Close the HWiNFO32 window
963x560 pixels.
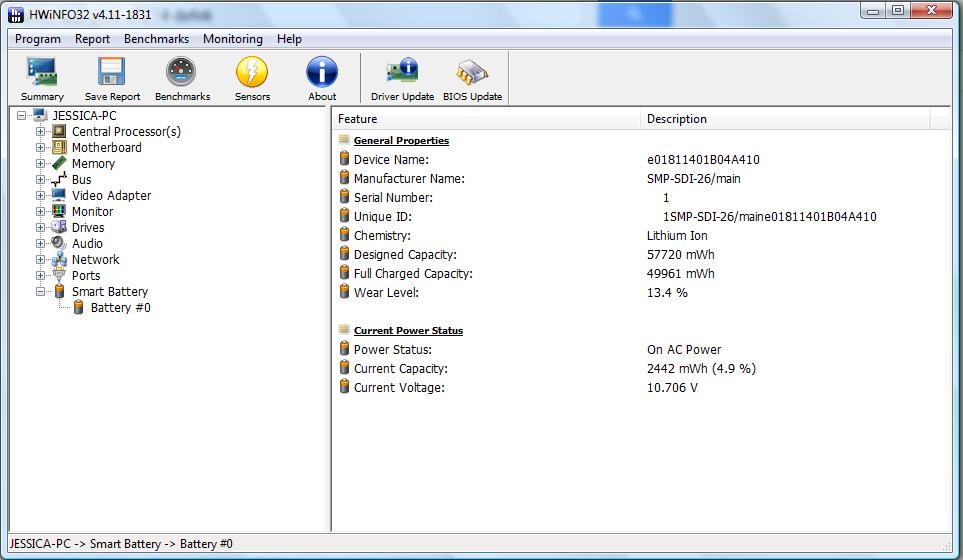point(932,10)
